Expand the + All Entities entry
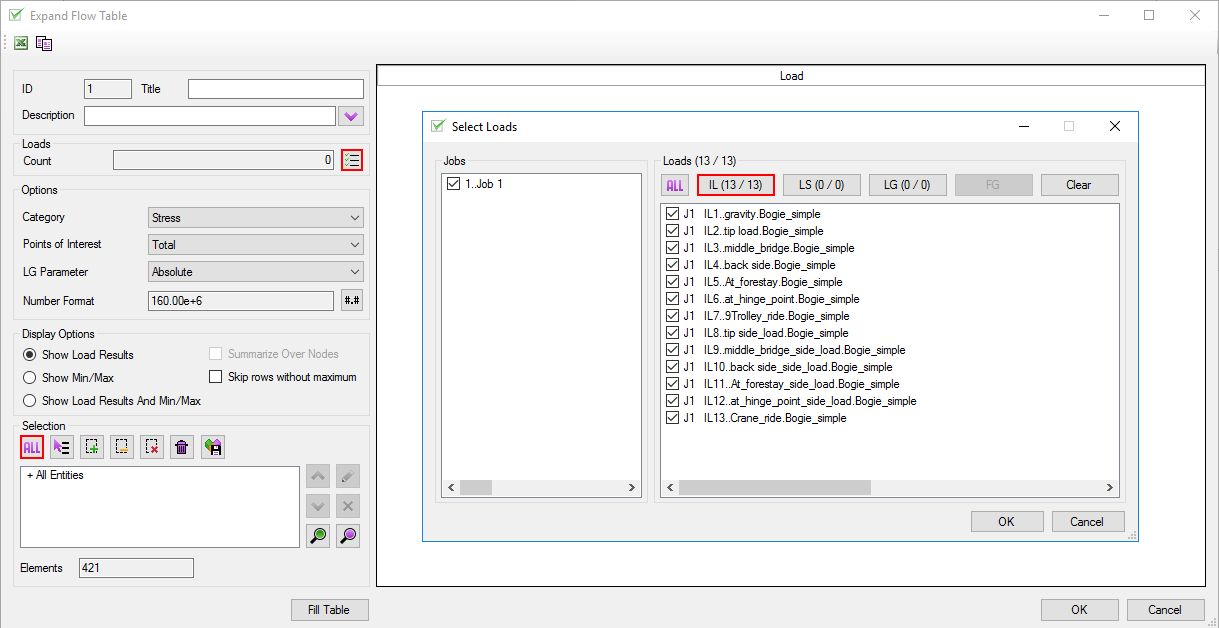 click(x=29, y=475)
